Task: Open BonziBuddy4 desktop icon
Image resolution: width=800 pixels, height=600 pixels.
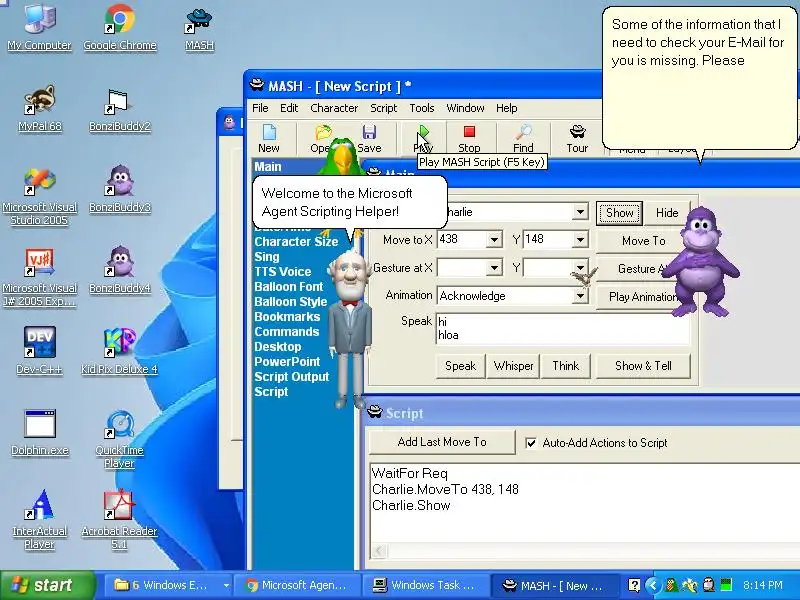Action: point(119,269)
